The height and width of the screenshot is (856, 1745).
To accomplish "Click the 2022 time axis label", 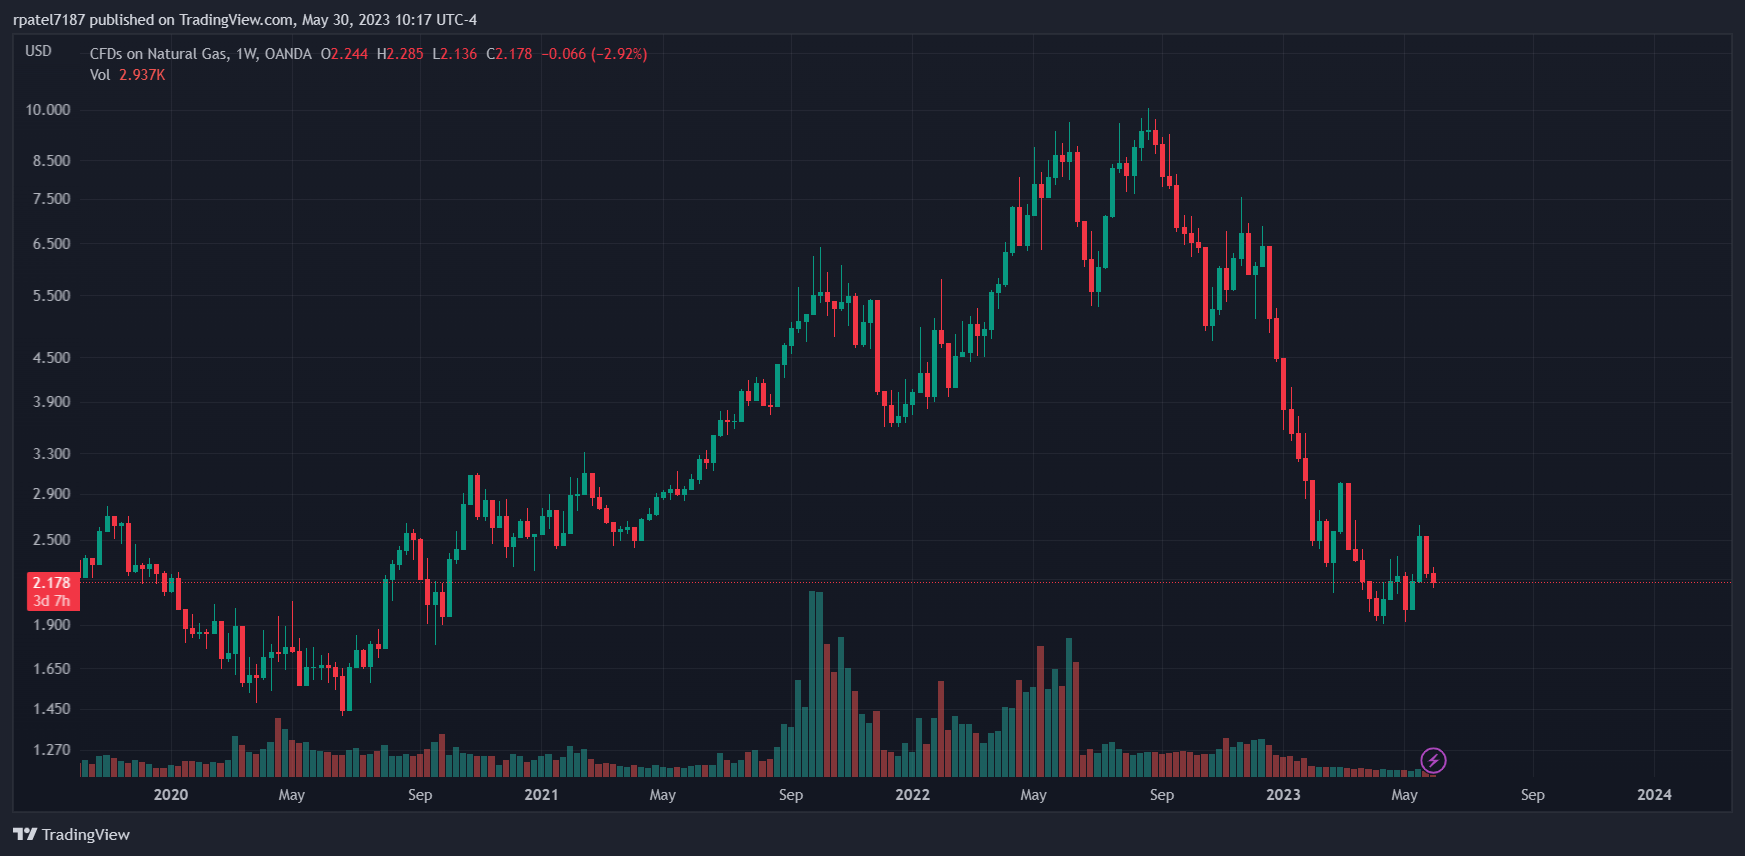I will 912,795.
